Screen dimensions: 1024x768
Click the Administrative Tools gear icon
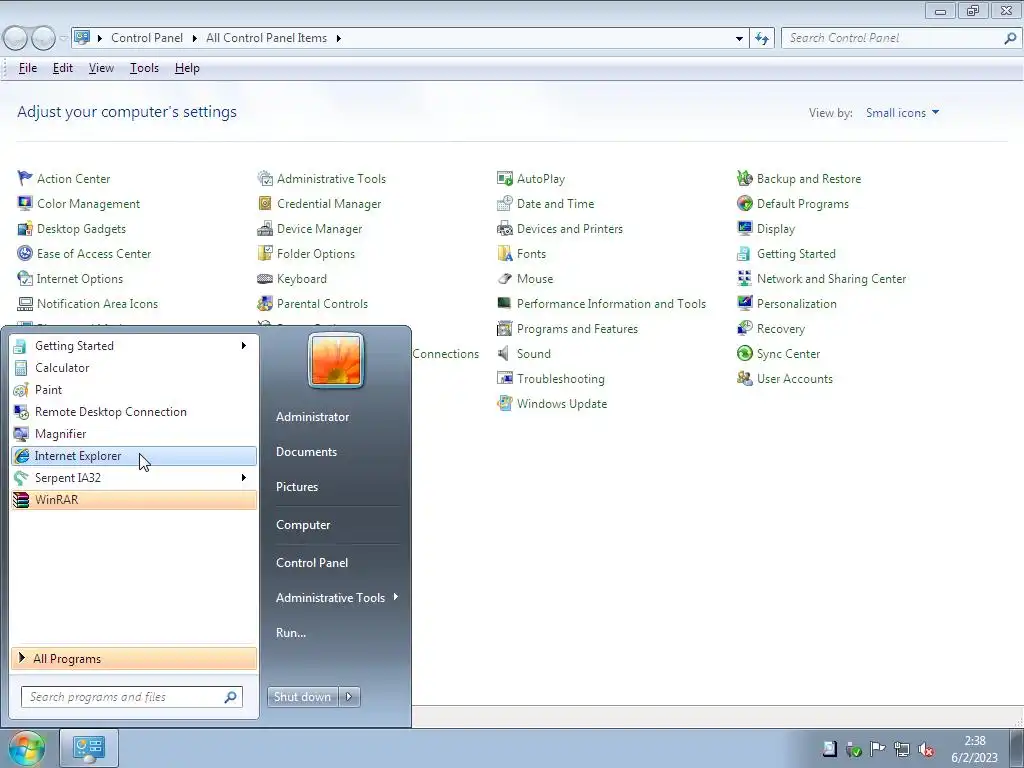pos(264,178)
